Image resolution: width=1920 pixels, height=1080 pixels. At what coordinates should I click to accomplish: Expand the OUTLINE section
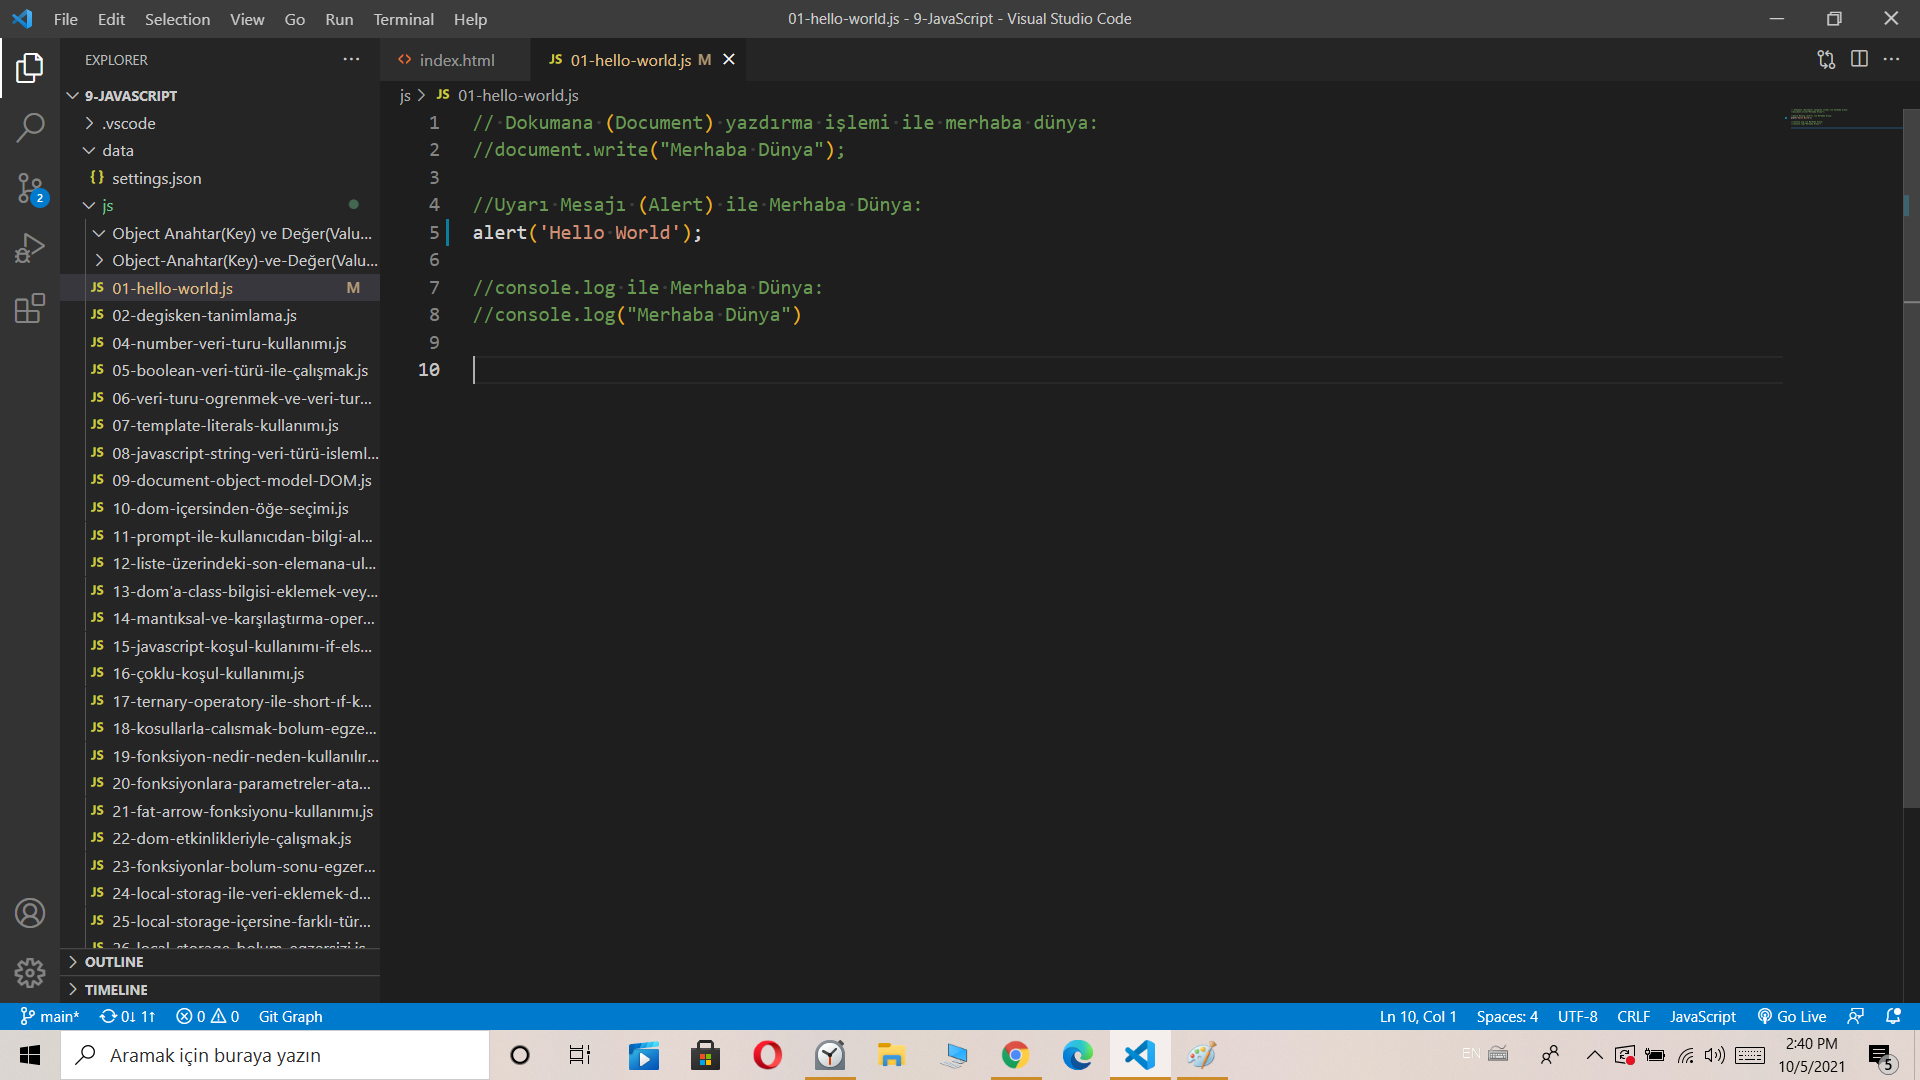click(114, 962)
